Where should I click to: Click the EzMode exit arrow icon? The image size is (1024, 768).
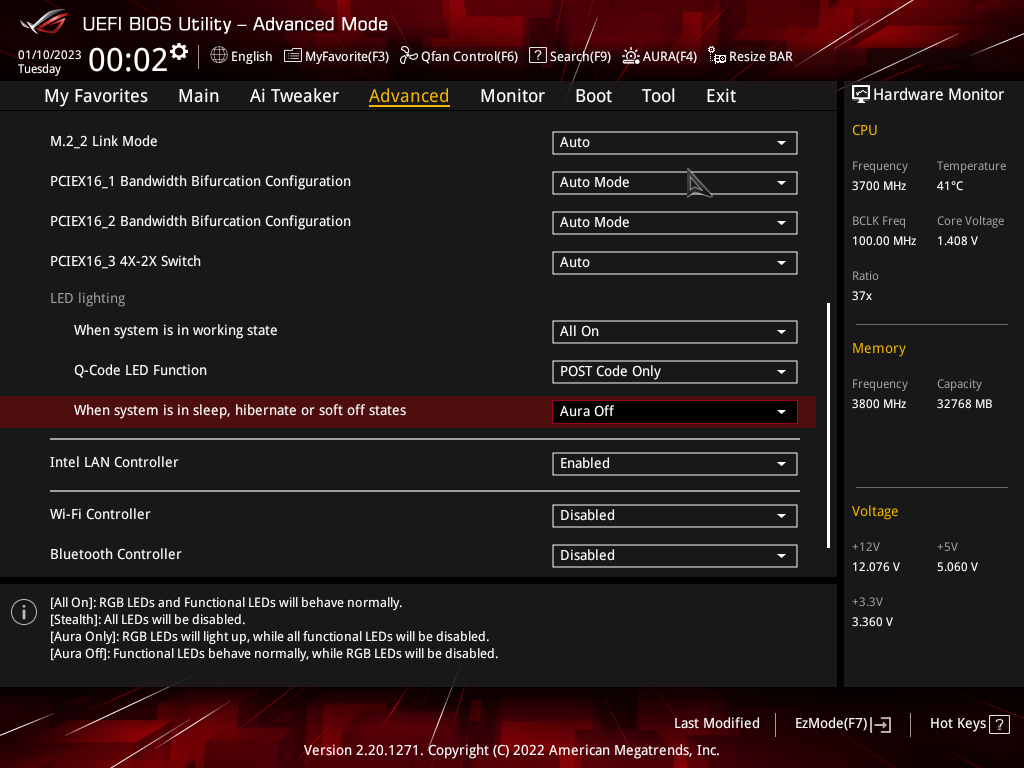point(882,724)
